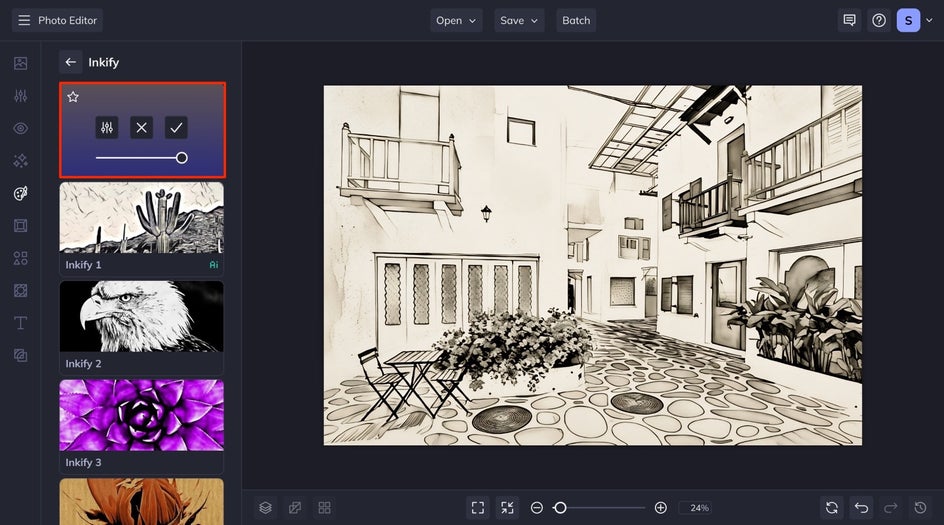Click the Layers icon in the bottom bar
Viewport: 944px width, 525px height.
[x=266, y=508]
